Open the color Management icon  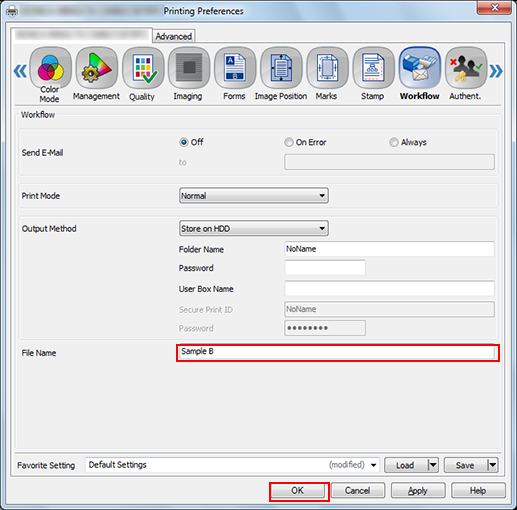97,68
